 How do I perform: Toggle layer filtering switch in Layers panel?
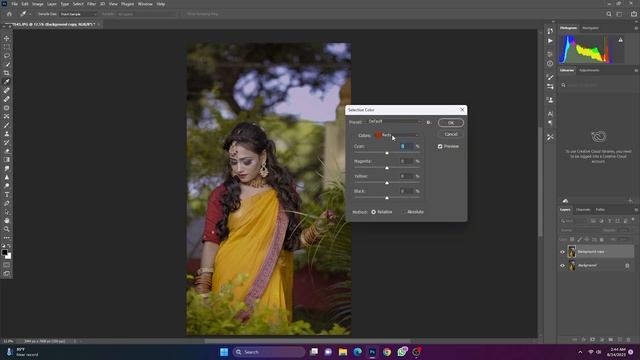pos(633,220)
